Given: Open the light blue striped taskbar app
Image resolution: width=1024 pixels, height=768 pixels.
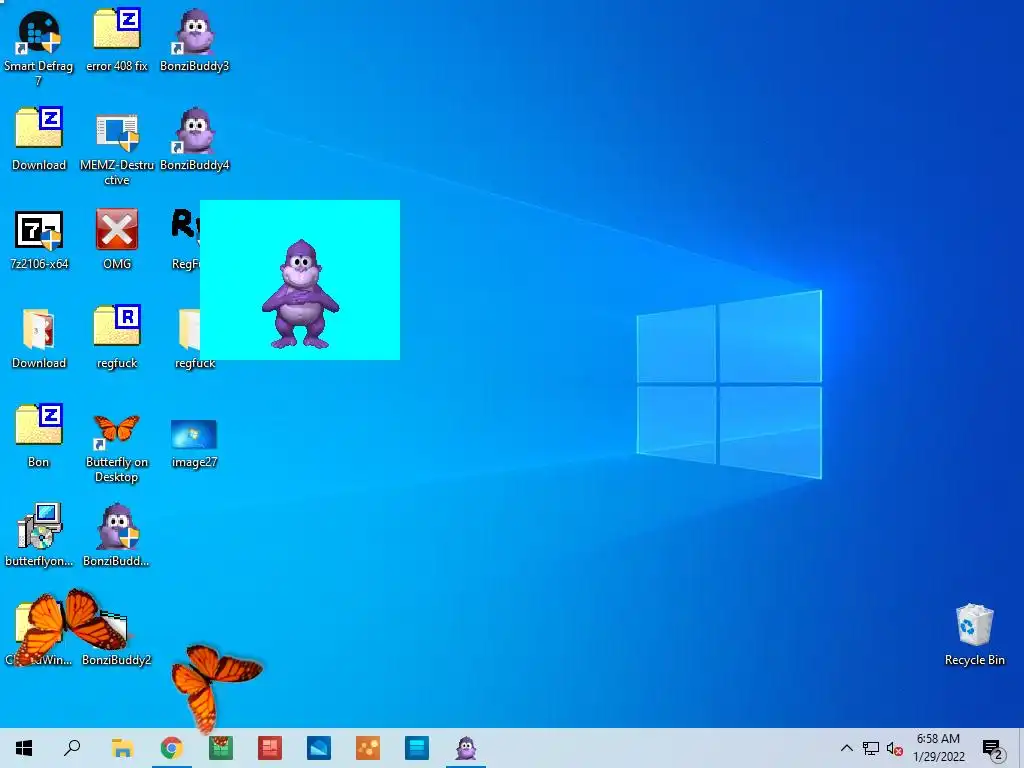Looking at the screenshot, I should point(417,748).
